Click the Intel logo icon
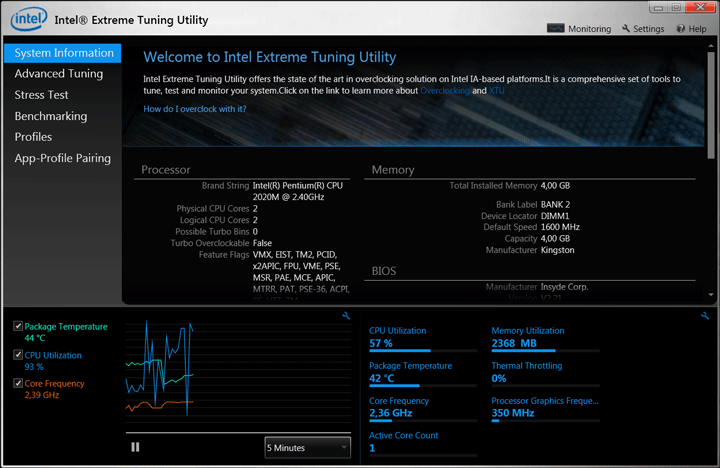 point(28,19)
